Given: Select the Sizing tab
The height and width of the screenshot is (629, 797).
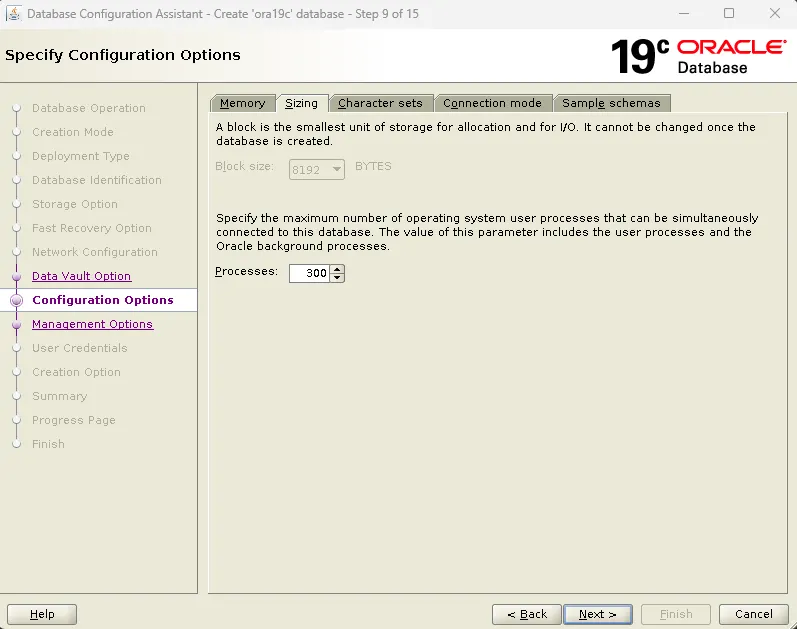Looking at the screenshot, I should pos(301,103).
